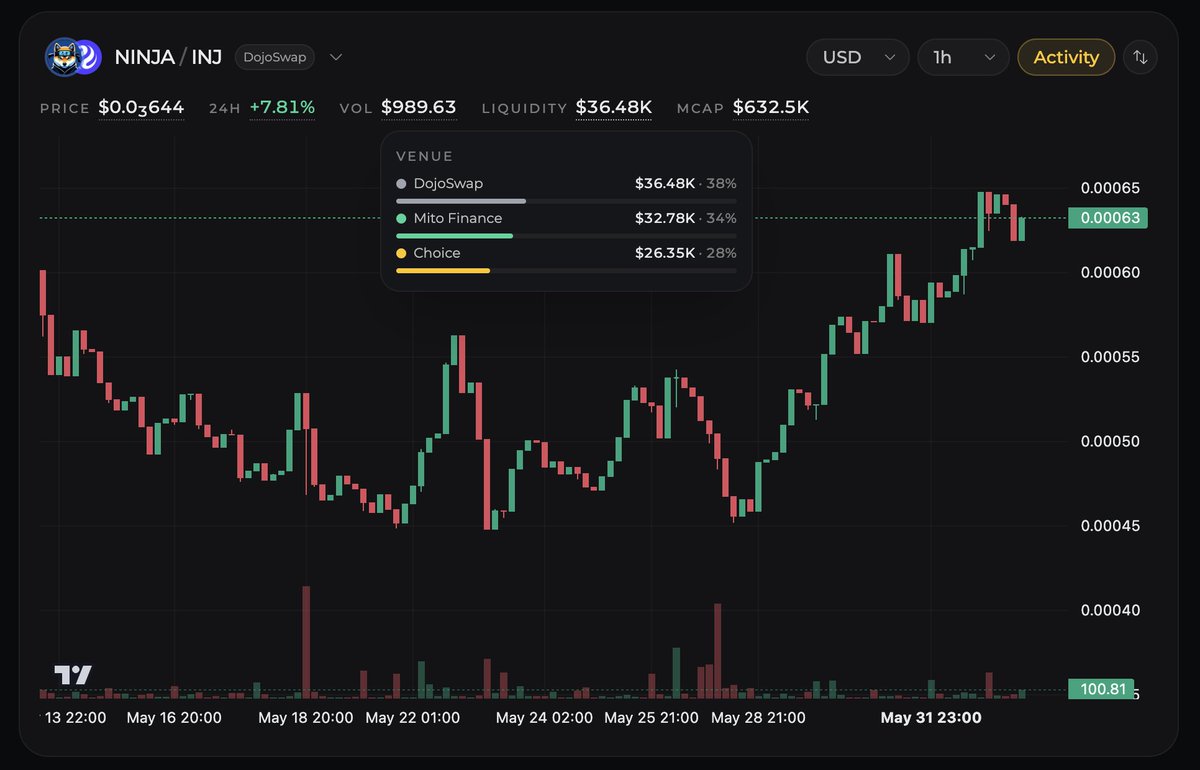This screenshot has width=1200, height=770.
Task: Open the USD currency dropdown
Action: (x=858, y=57)
